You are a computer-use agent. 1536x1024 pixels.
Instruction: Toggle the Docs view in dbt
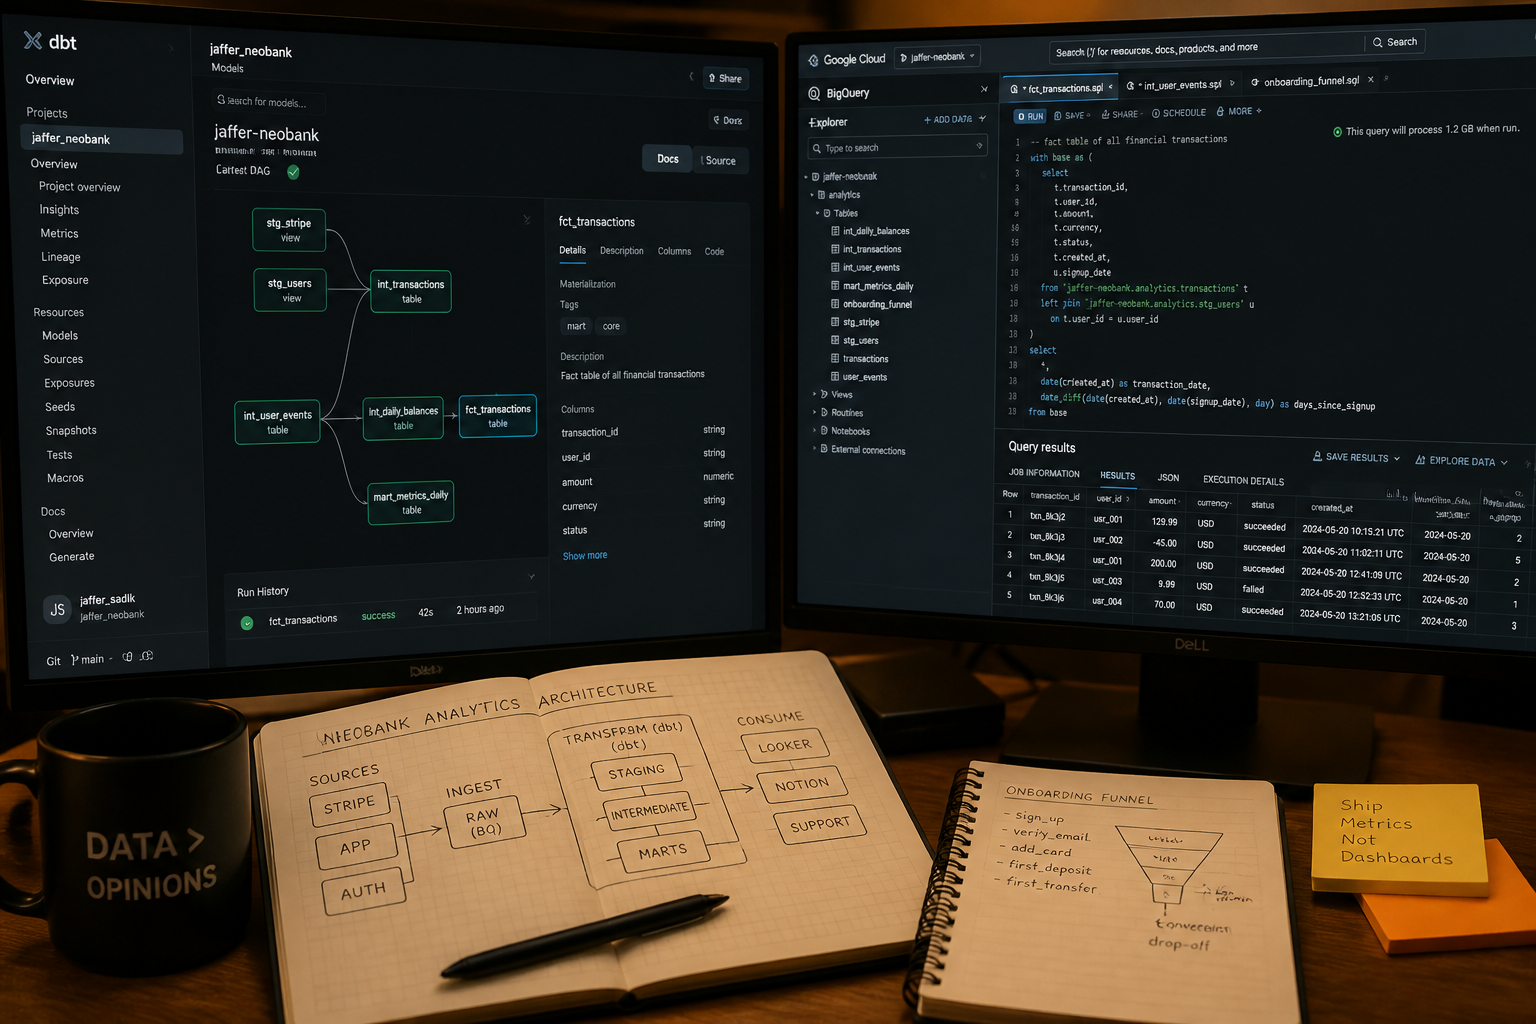pos(667,159)
